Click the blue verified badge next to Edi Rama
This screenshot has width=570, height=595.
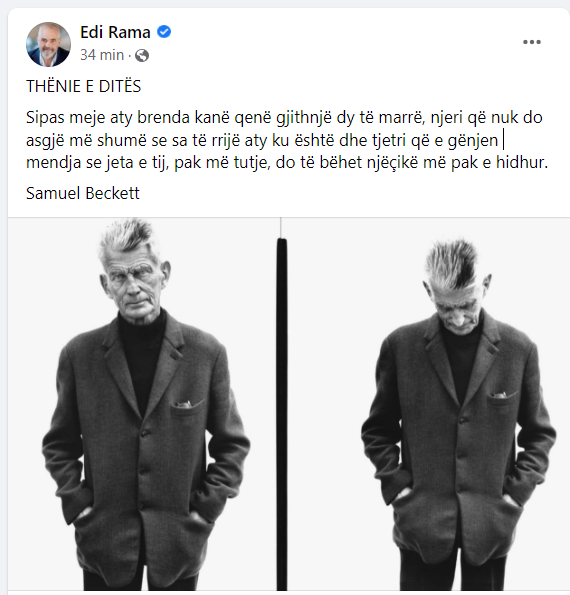pos(164,32)
